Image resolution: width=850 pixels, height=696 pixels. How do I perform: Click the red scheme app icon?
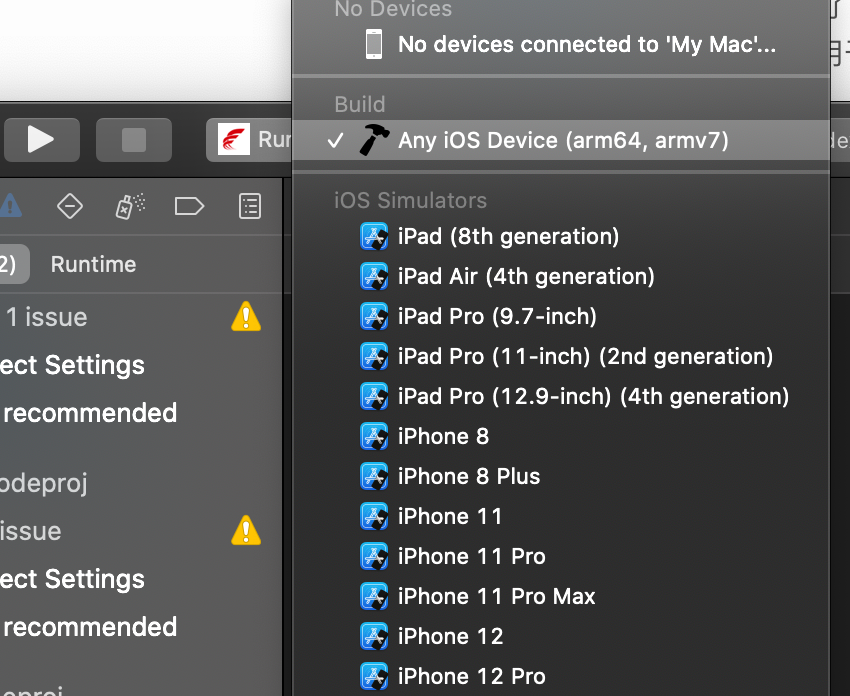click(x=234, y=139)
